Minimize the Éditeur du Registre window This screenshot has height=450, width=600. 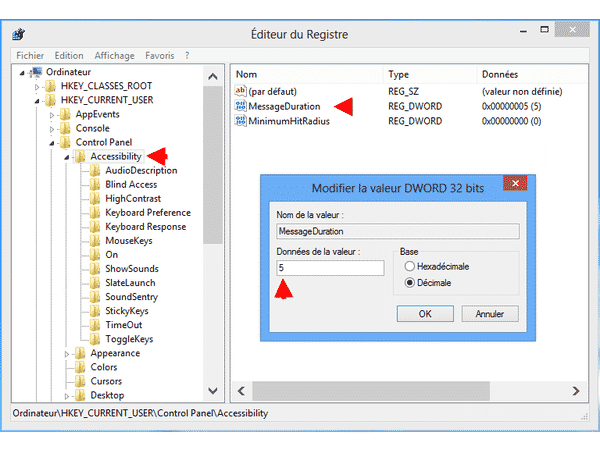(x=523, y=30)
